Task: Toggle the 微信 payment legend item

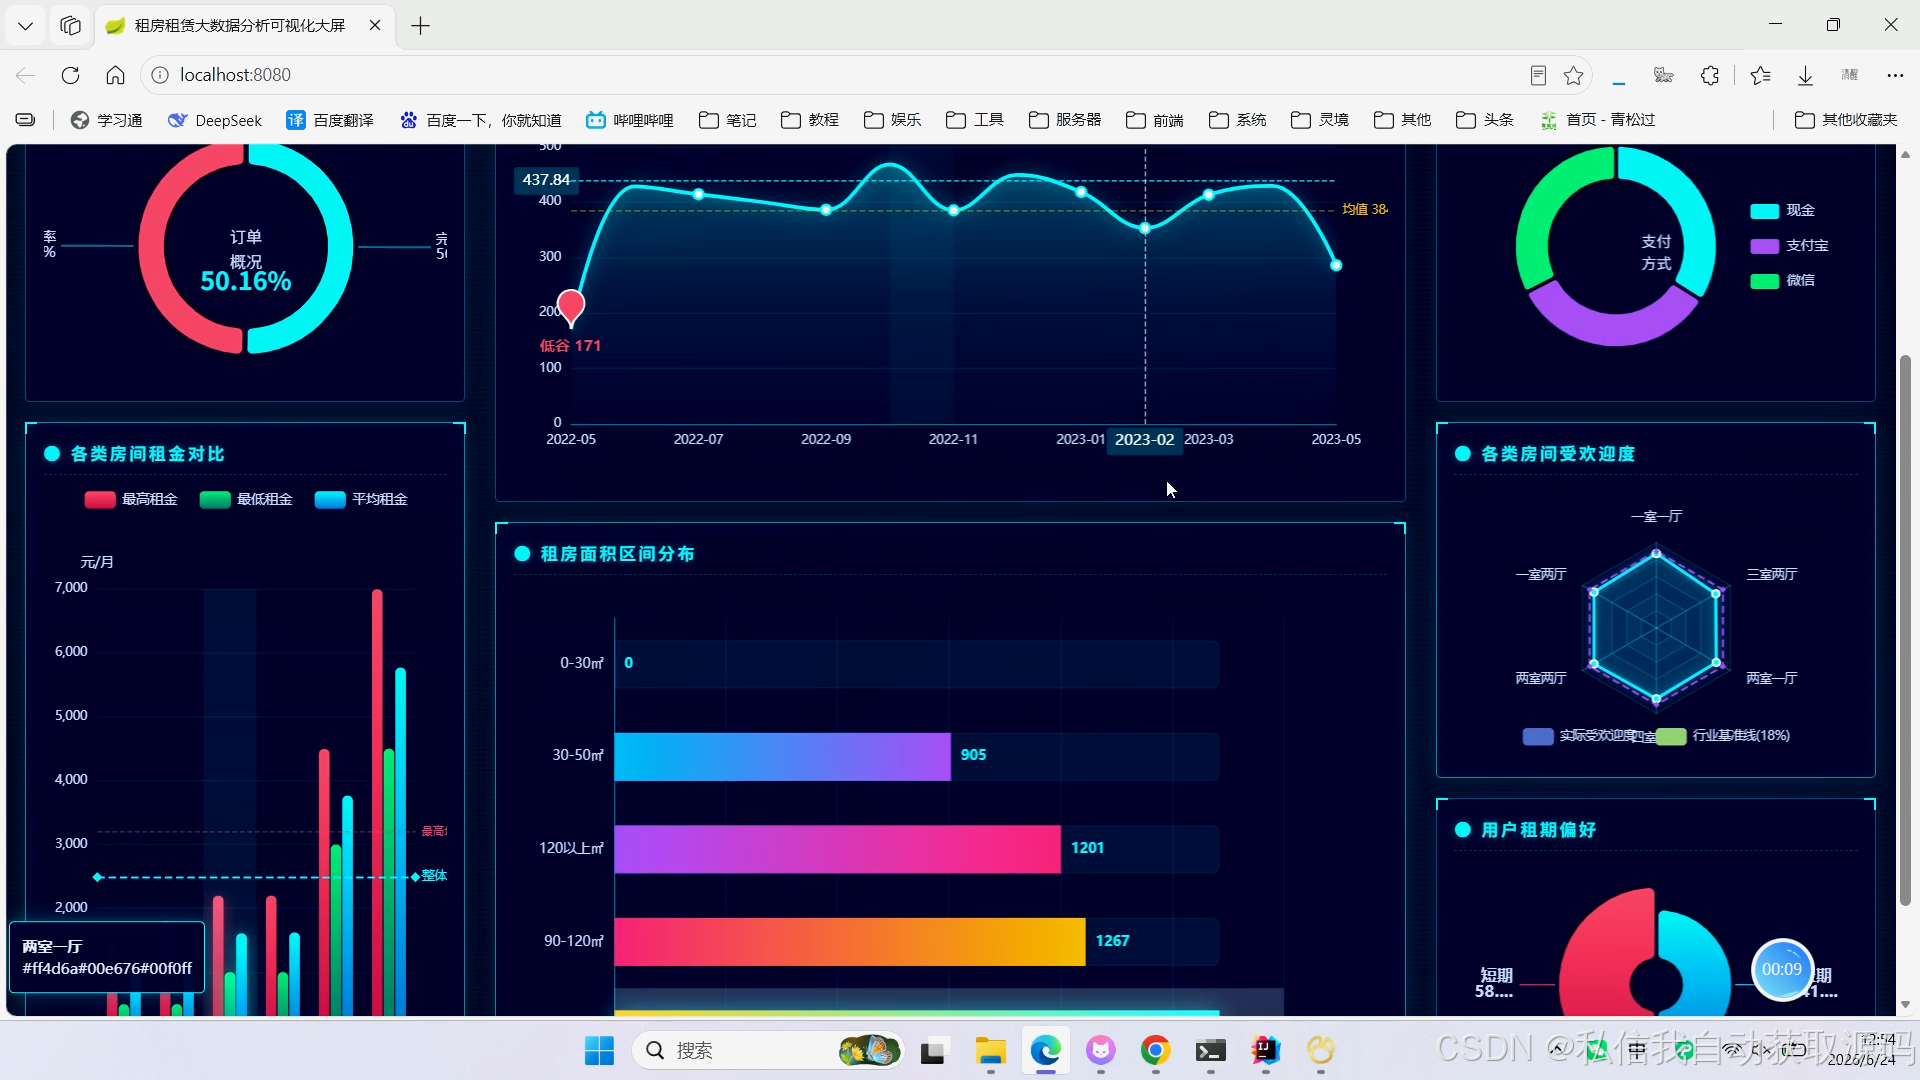Action: (1782, 281)
